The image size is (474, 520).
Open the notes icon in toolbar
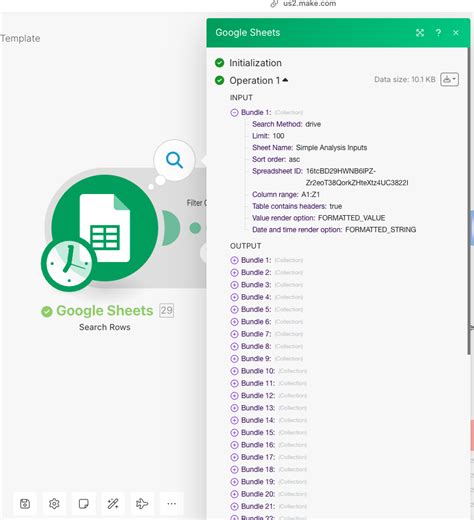pyautogui.click(x=84, y=504)
